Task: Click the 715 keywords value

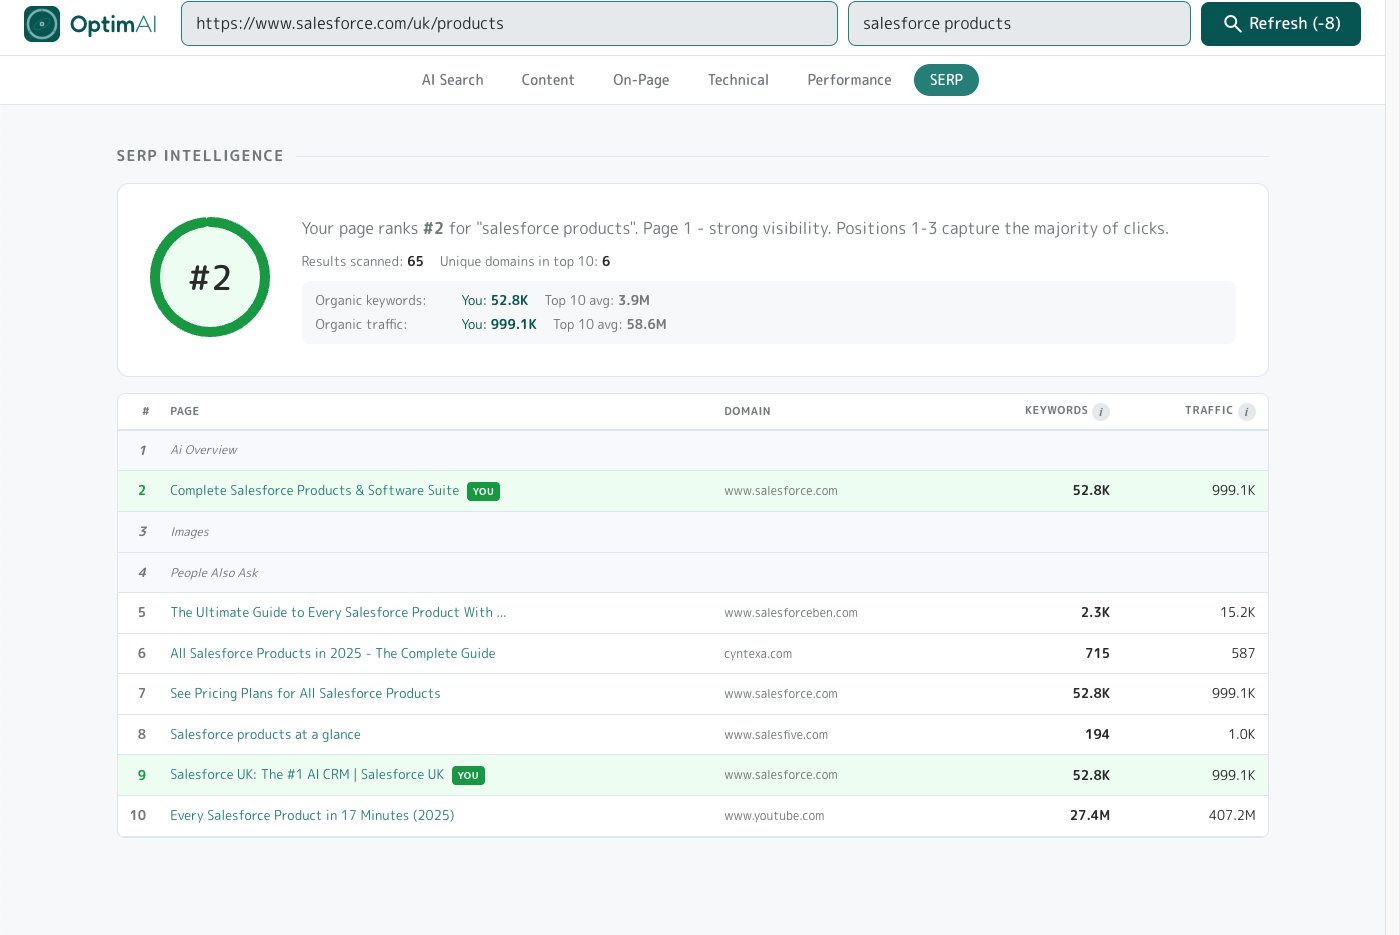Action: pos(1097,654)
